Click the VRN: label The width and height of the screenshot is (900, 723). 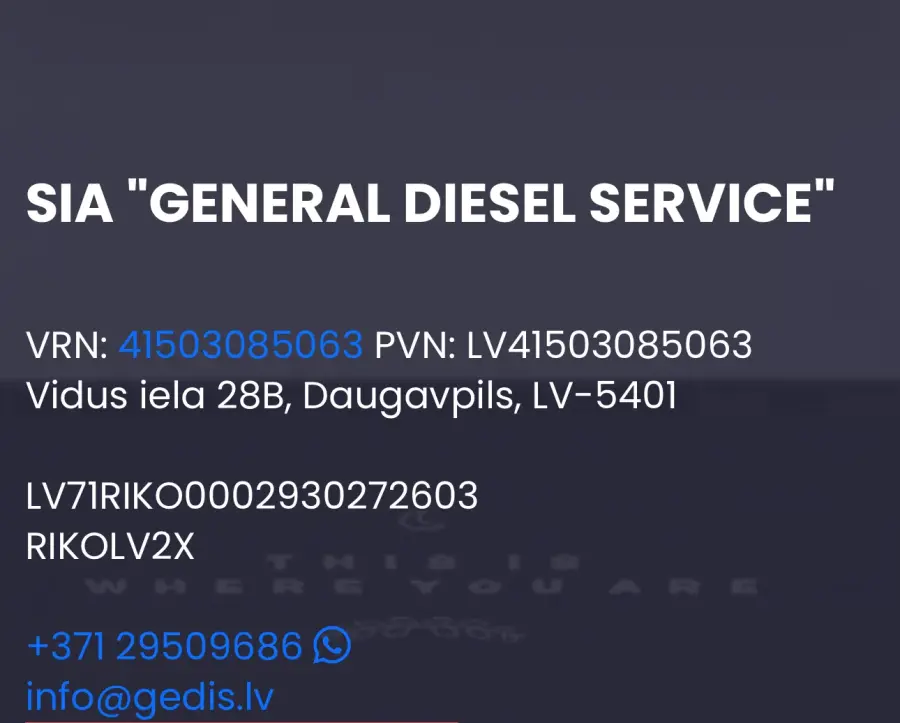click(x=67, y=345)
